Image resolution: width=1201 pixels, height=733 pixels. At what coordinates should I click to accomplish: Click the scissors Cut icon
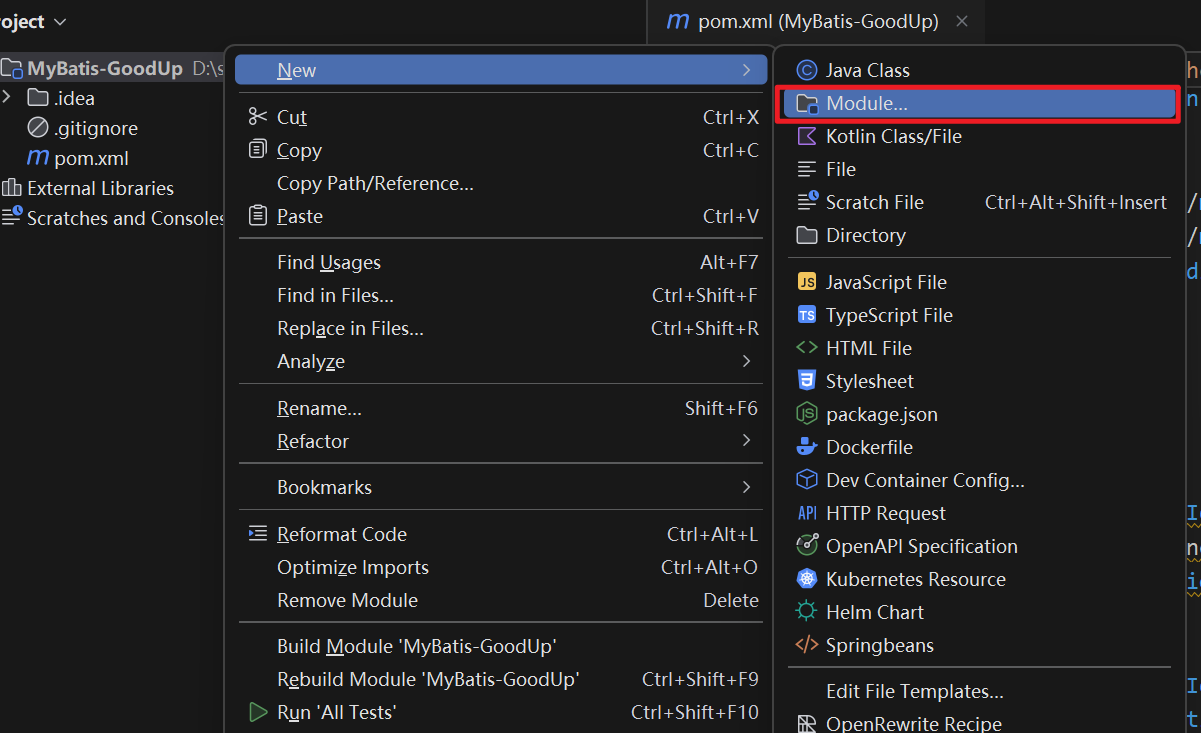click(x=258, y=117)
